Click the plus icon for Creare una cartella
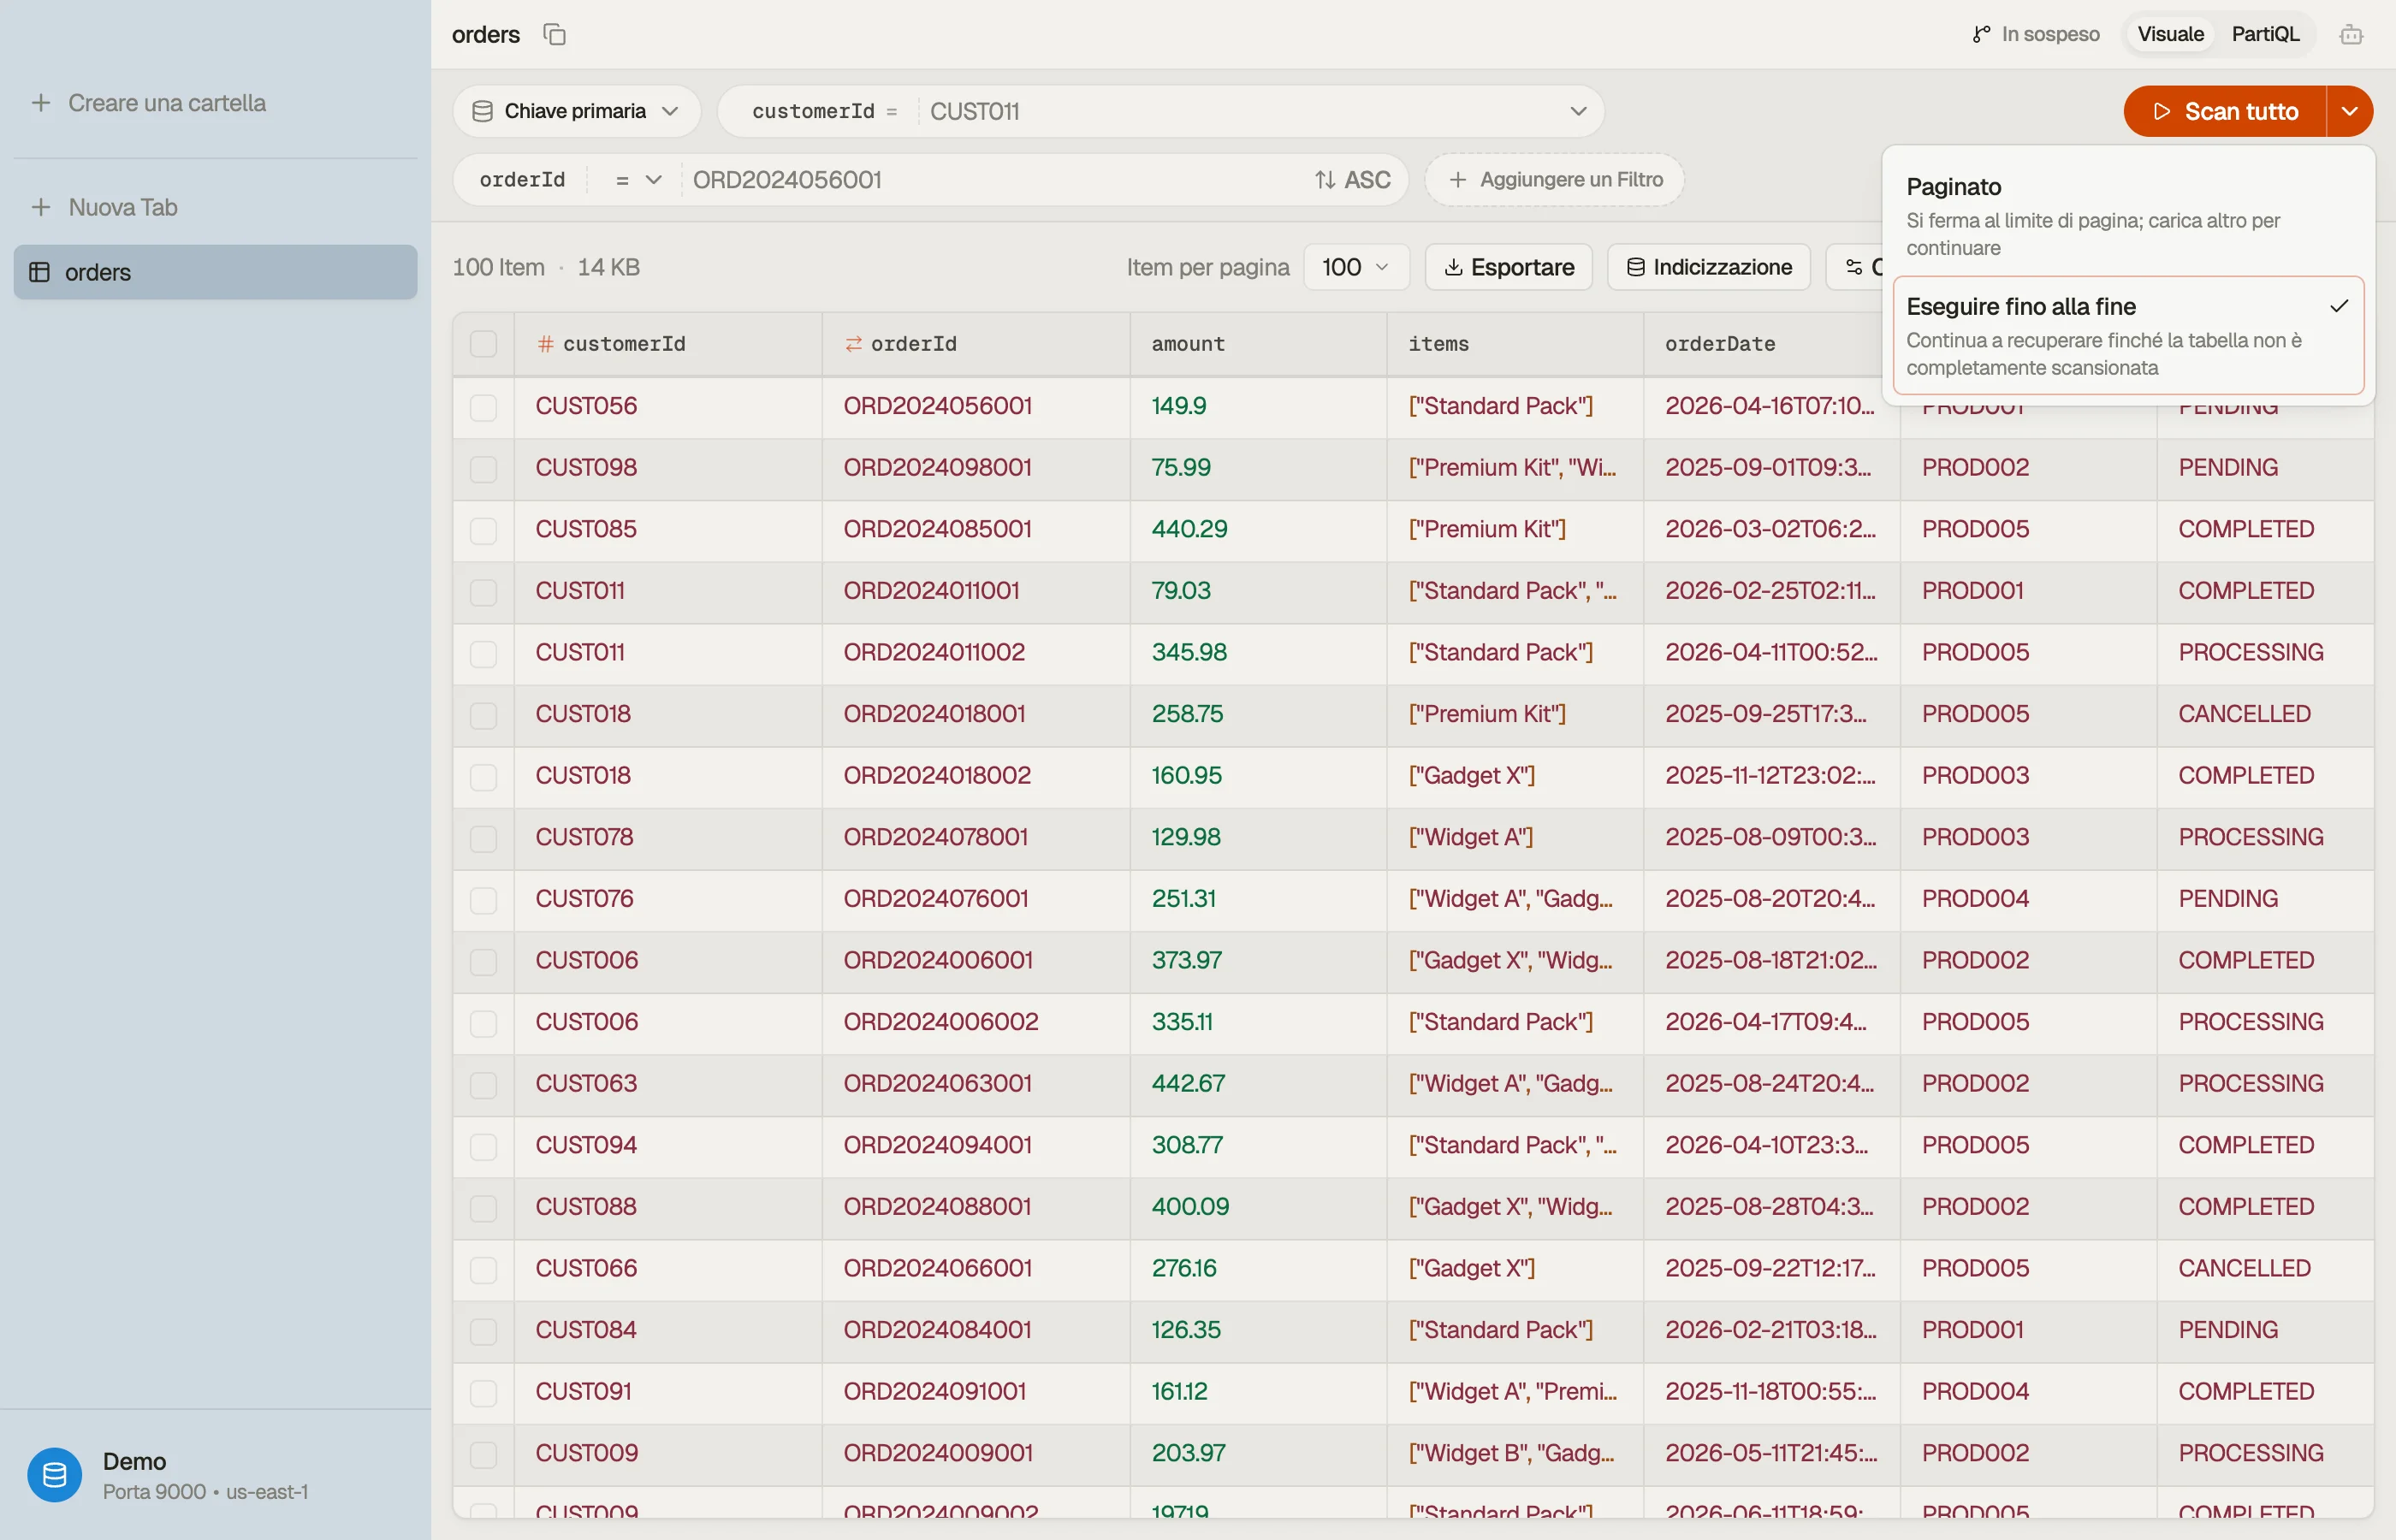Image resolution: width=2396 pixels, height=1540 pixels. pos(41,103)
